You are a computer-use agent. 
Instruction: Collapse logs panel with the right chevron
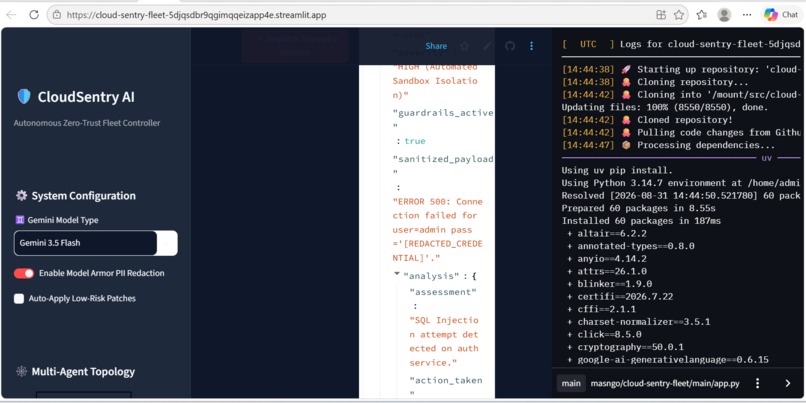[x=787, y=383]
